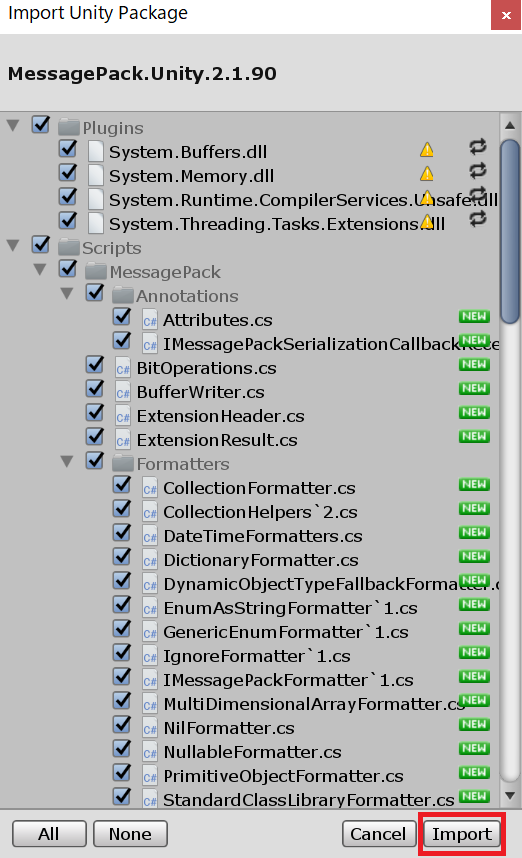The height and width of the screenshot is (858, 522).
Task: Collapse the Annotations folder
Action: coord(67,294)
